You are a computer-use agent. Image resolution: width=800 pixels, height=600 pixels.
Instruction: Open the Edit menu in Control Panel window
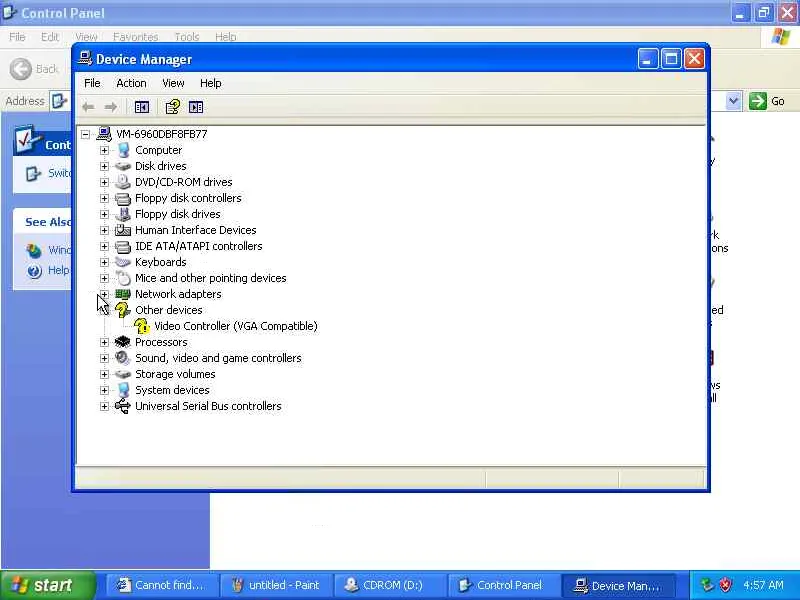[x=49, y=37]
